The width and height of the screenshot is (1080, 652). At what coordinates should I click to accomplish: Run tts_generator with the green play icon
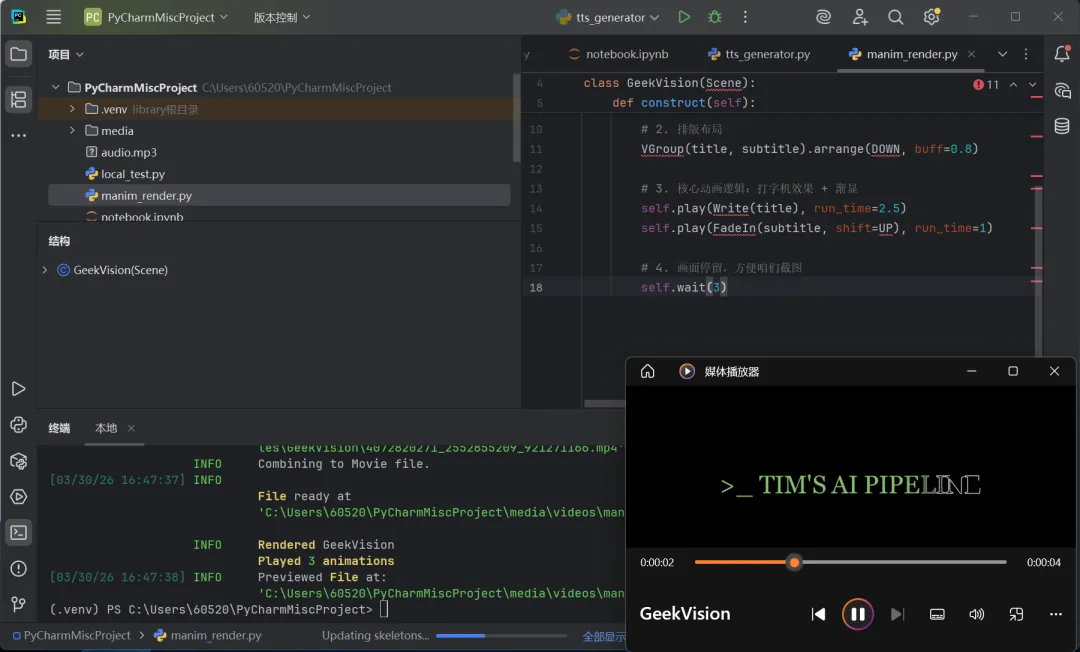[x=684, y=17]
